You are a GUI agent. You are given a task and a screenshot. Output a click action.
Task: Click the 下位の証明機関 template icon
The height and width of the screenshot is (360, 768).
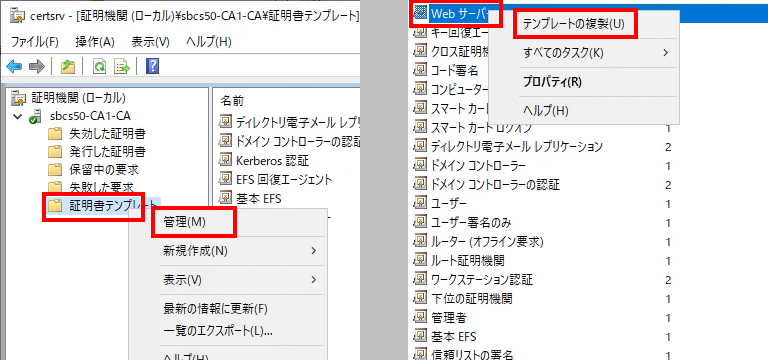click(420, 298)
